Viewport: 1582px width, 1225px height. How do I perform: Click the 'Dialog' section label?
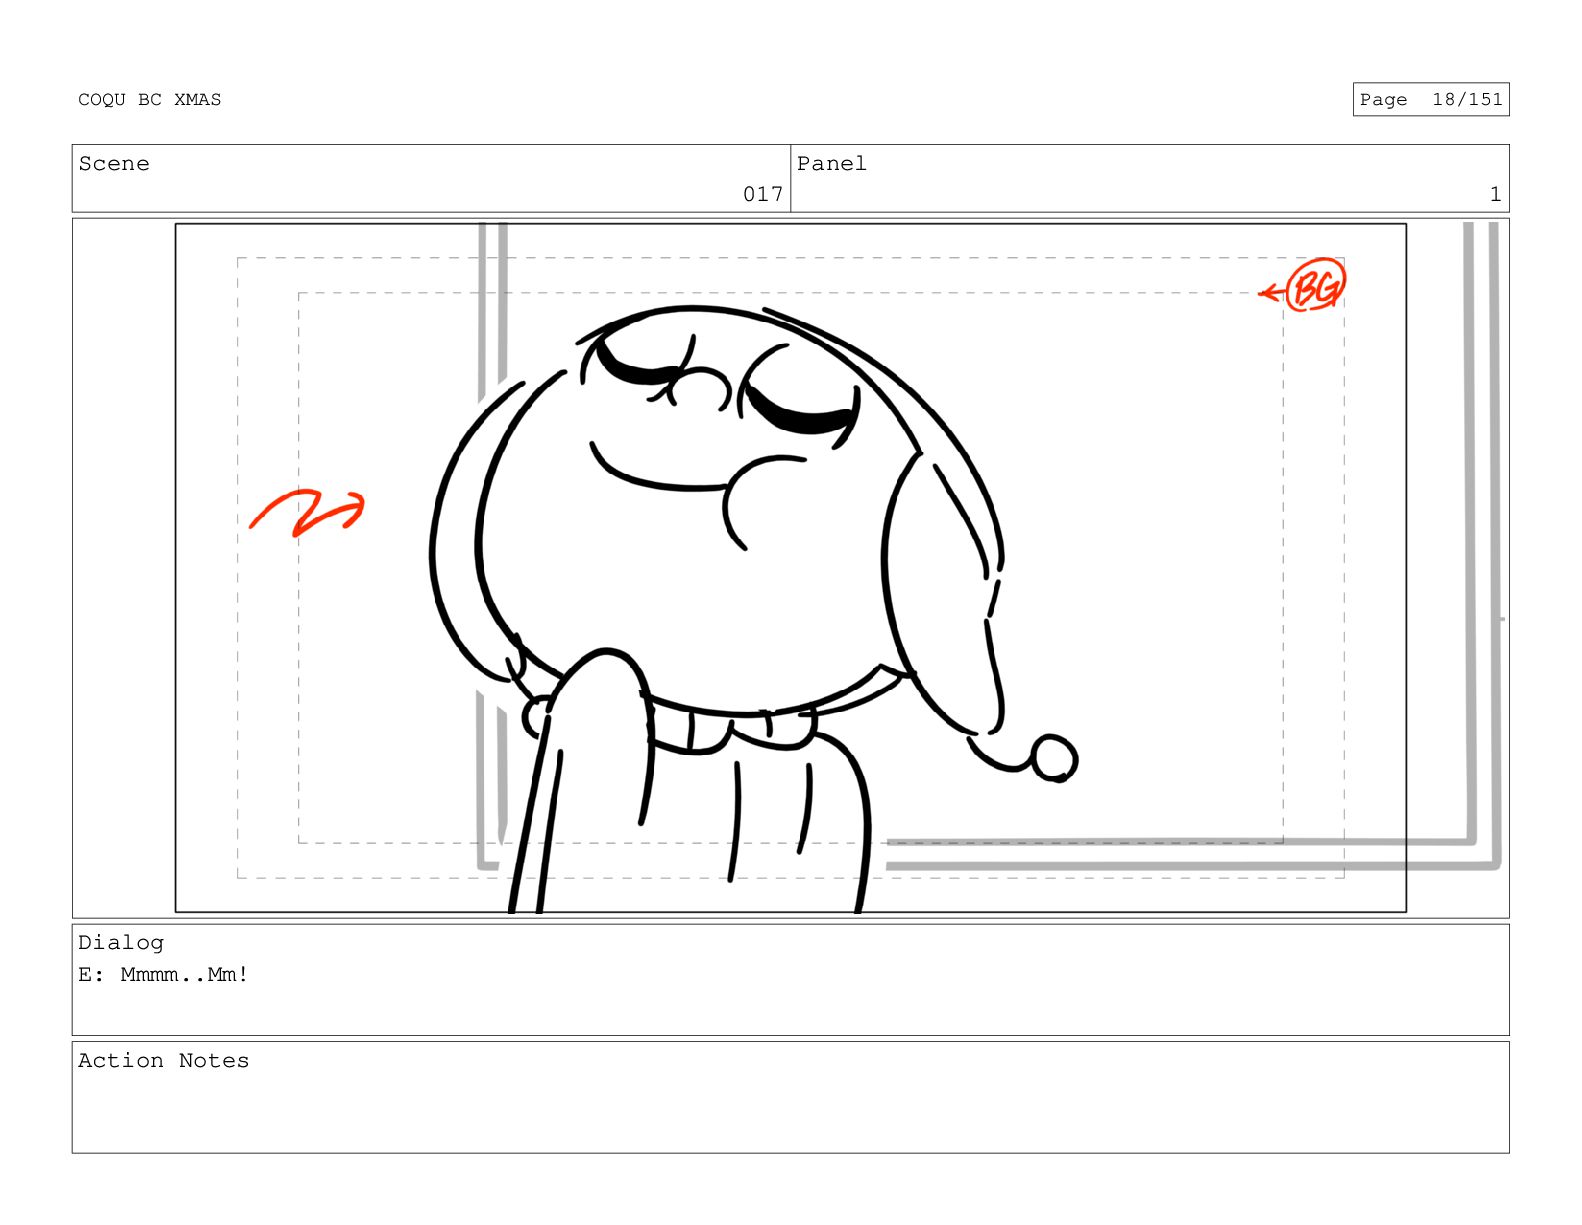click(x=121, y=943)
